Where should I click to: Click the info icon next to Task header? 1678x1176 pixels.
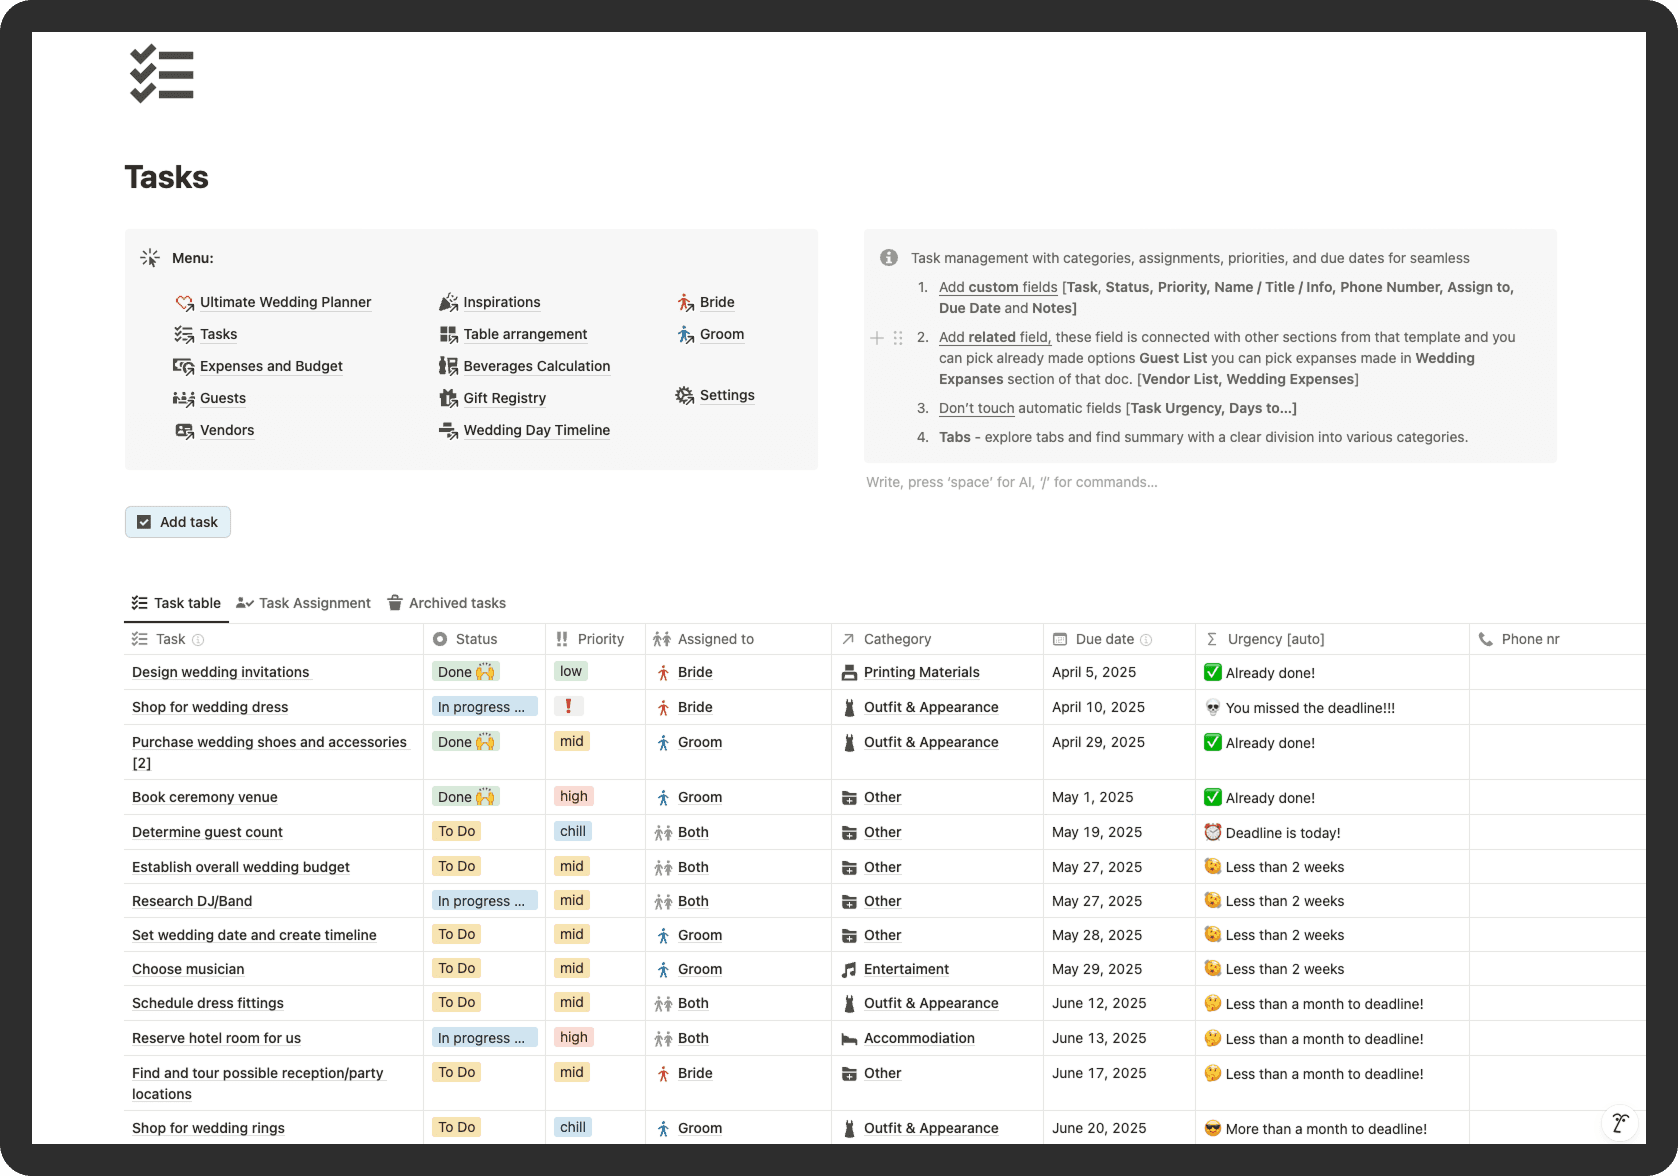pos(198,640)
